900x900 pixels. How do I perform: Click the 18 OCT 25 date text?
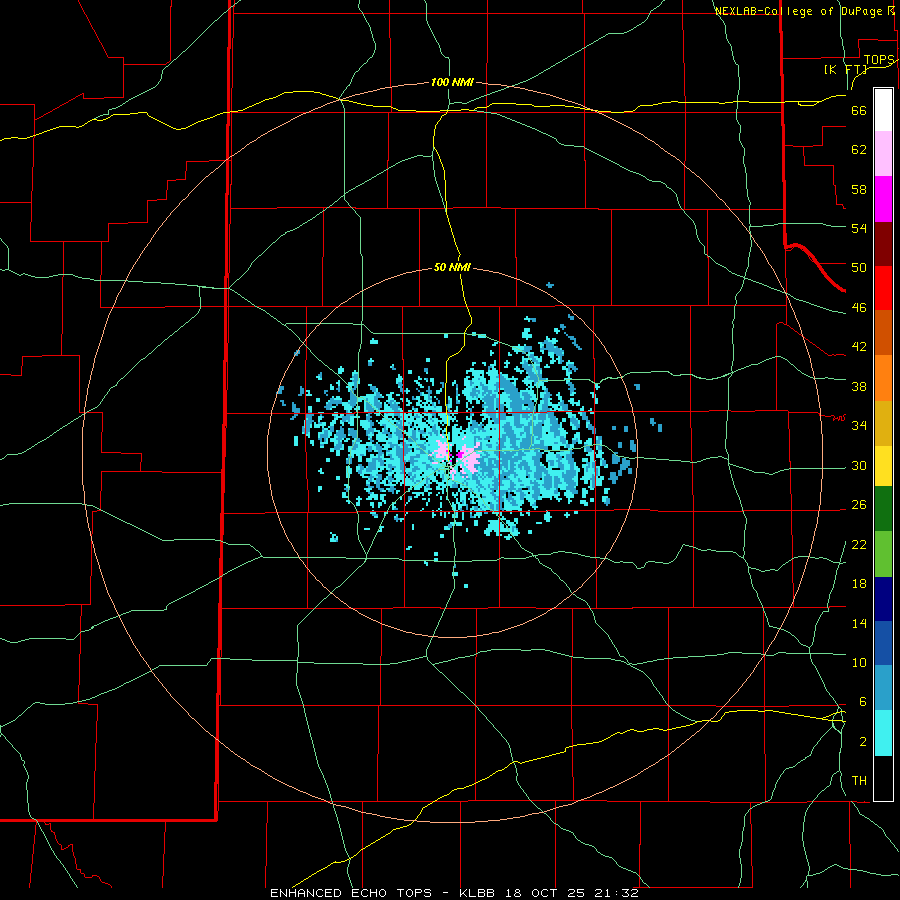click(x=544, y=893)
